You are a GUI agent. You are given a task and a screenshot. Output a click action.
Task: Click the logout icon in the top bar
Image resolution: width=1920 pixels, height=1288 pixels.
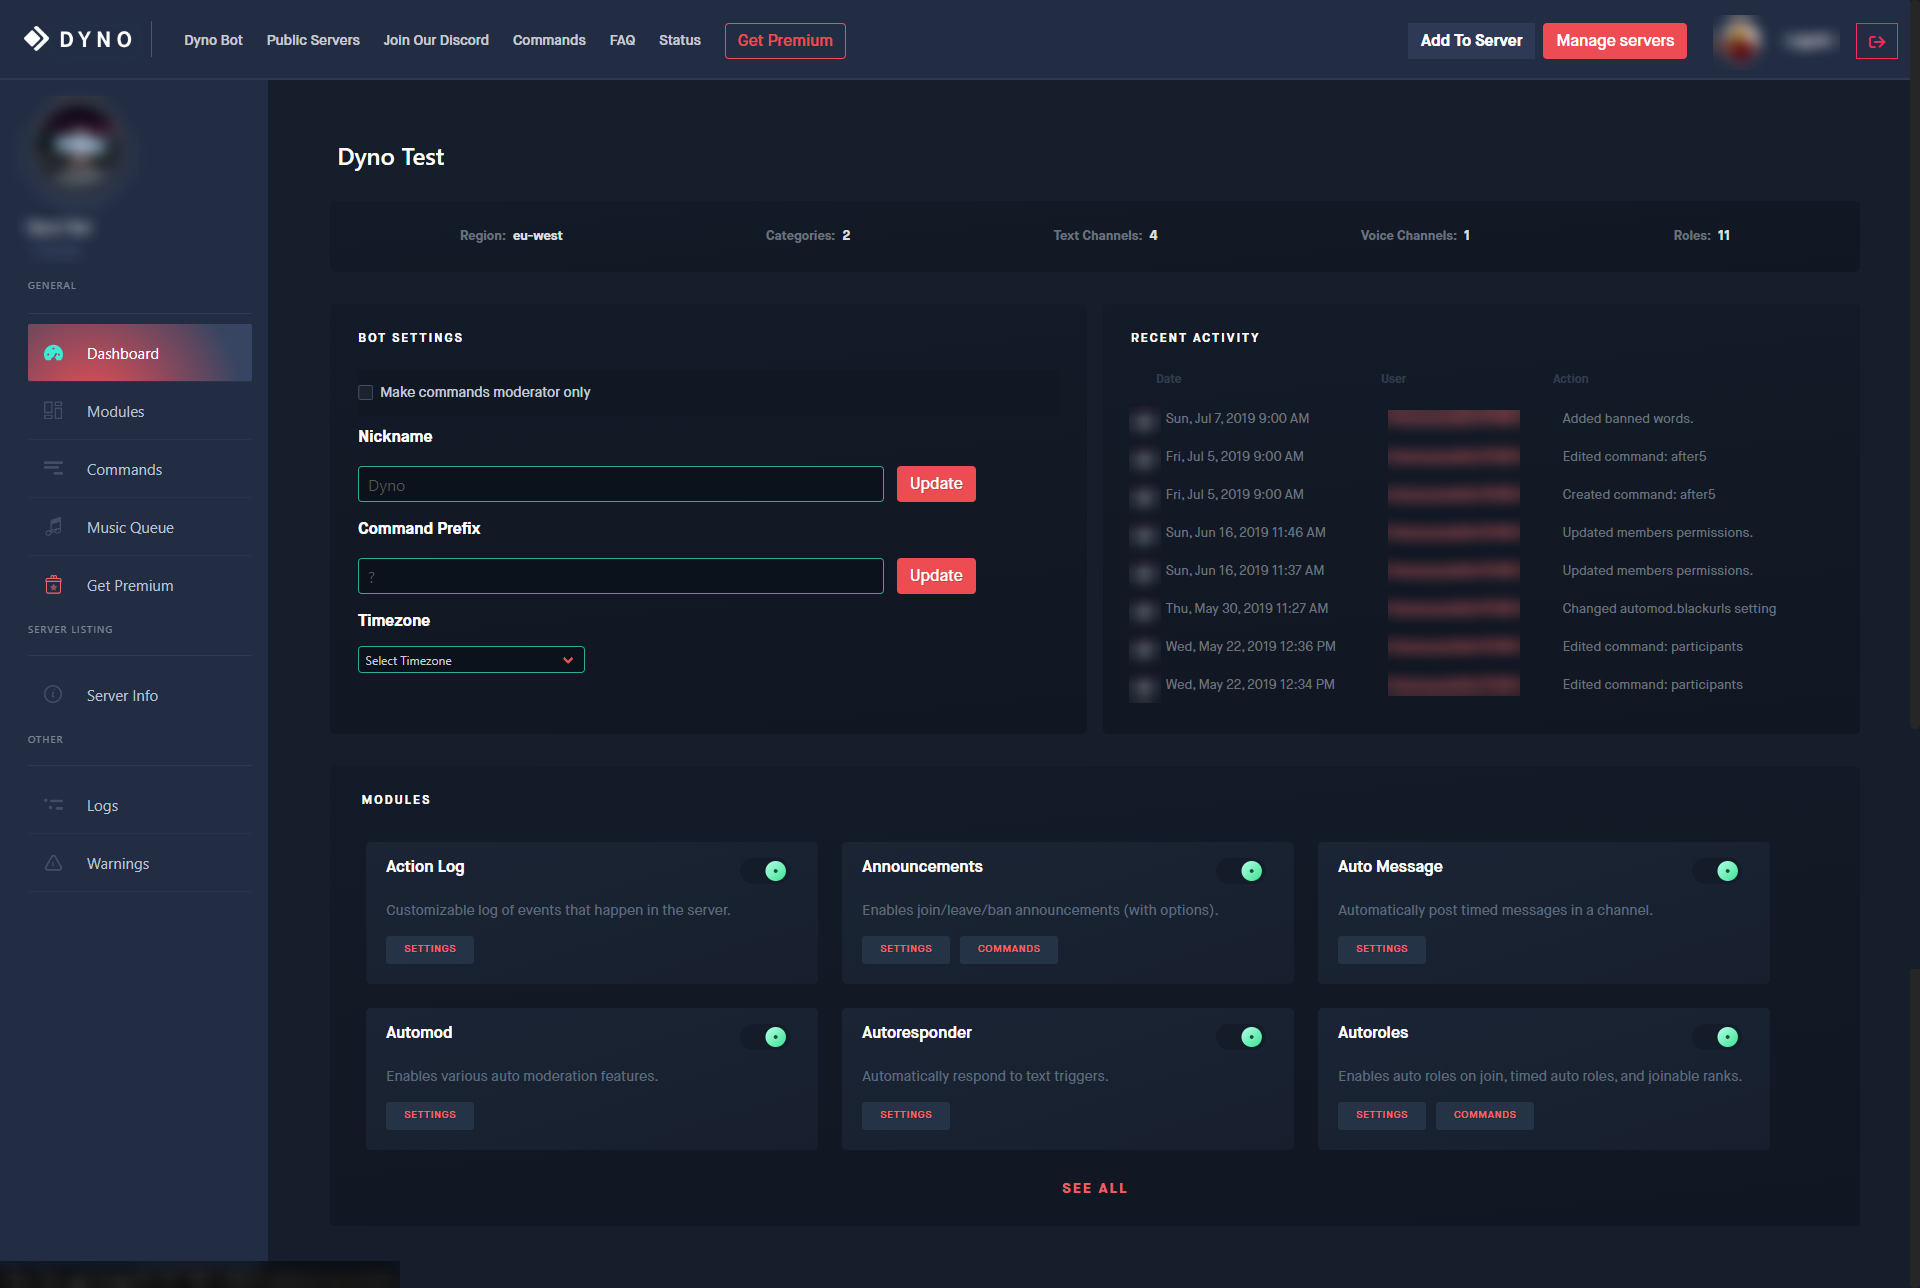click(x=1877, y=41)
